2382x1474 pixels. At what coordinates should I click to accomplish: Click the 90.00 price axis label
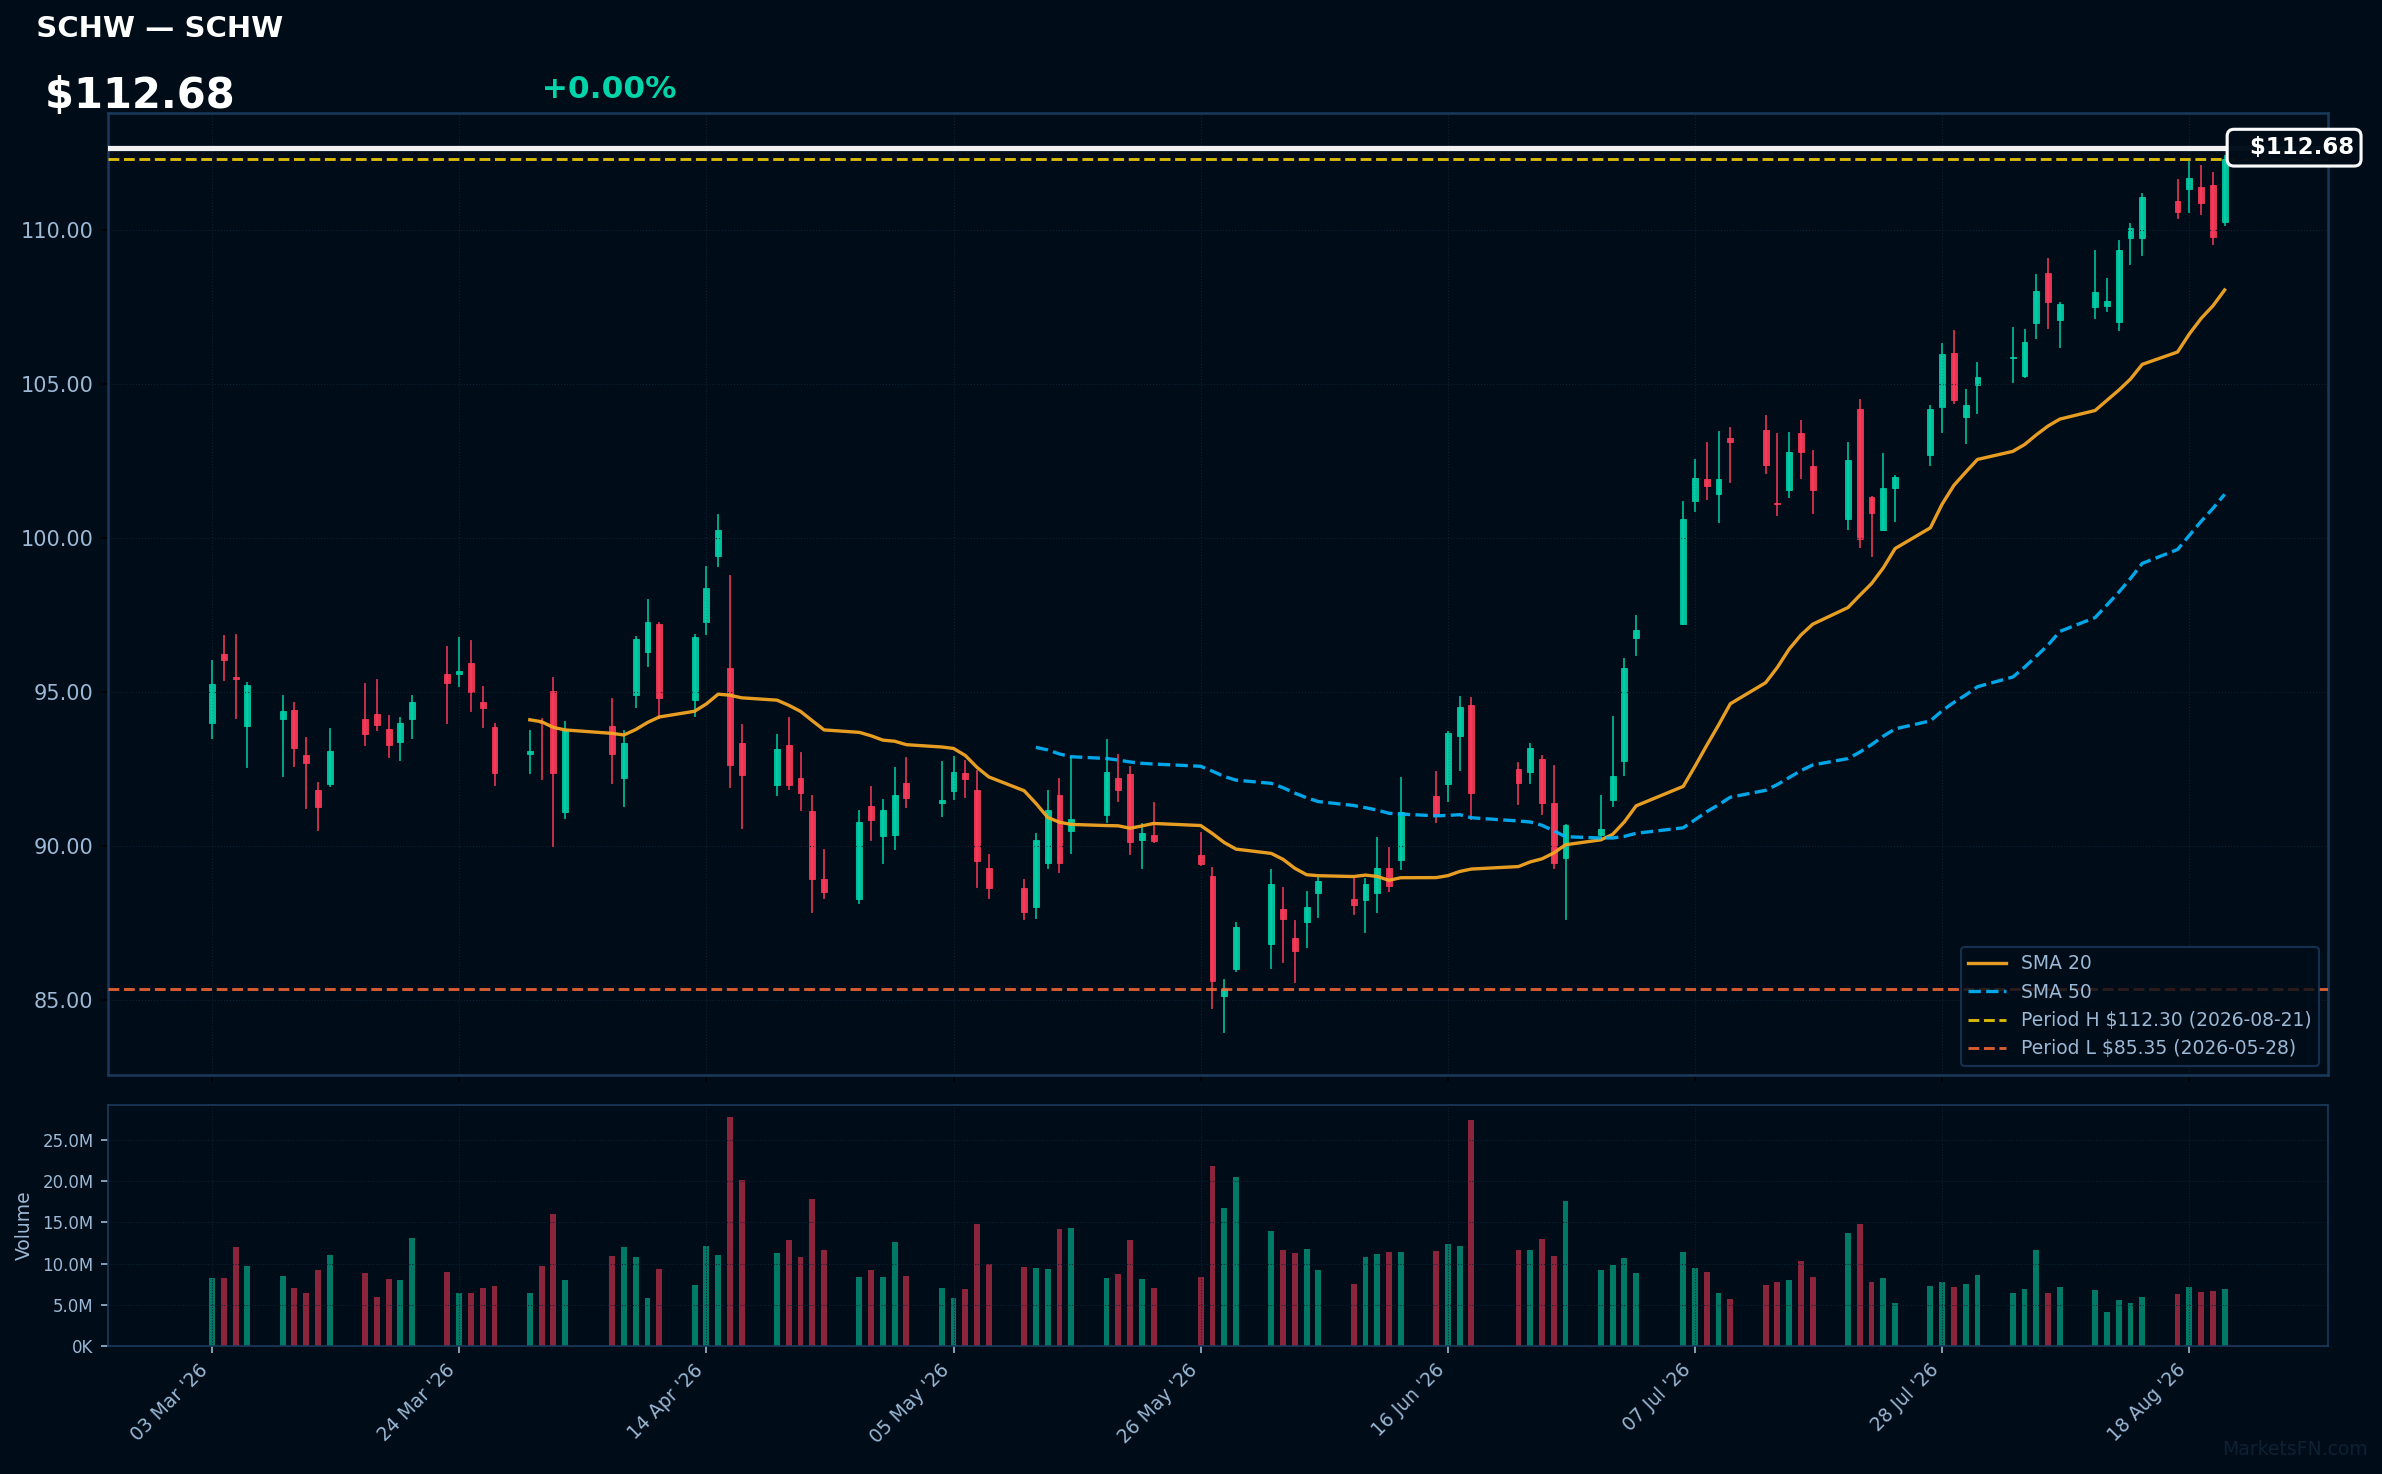click(63, 847)
